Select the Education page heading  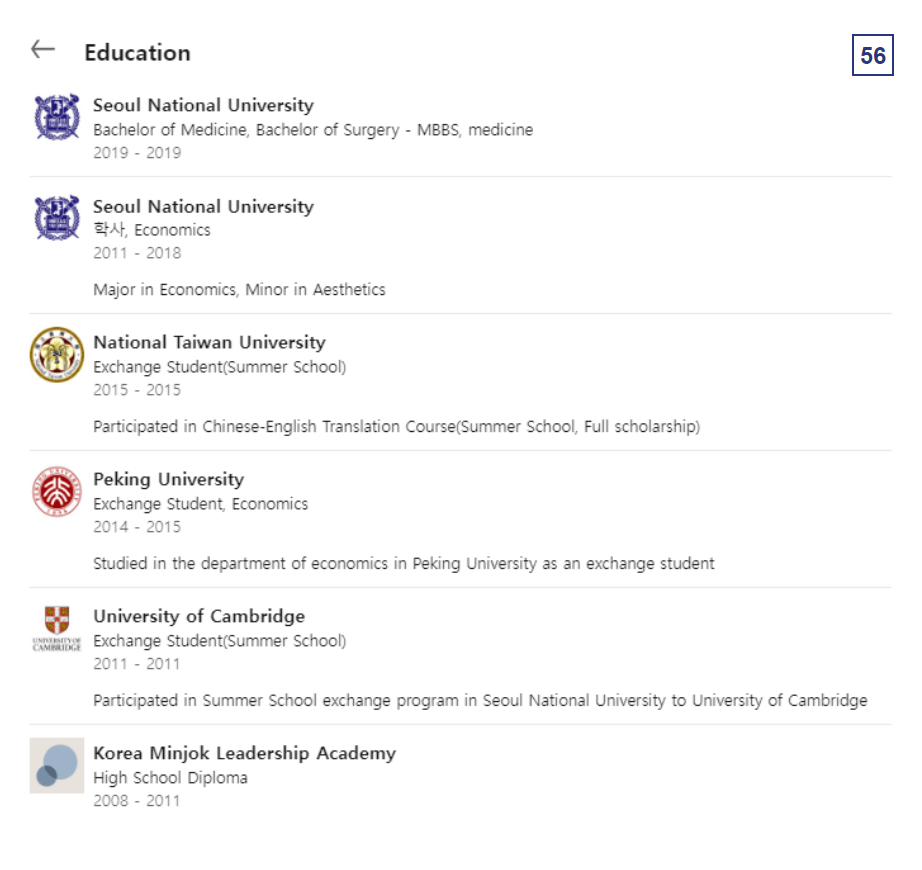[x=138, y=53]
